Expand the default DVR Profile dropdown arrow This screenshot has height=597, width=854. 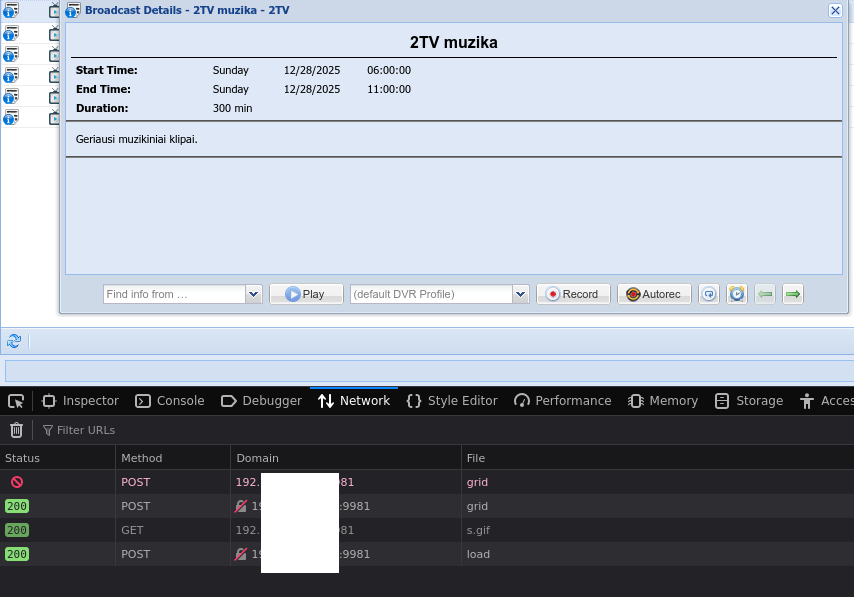point(520,294)
